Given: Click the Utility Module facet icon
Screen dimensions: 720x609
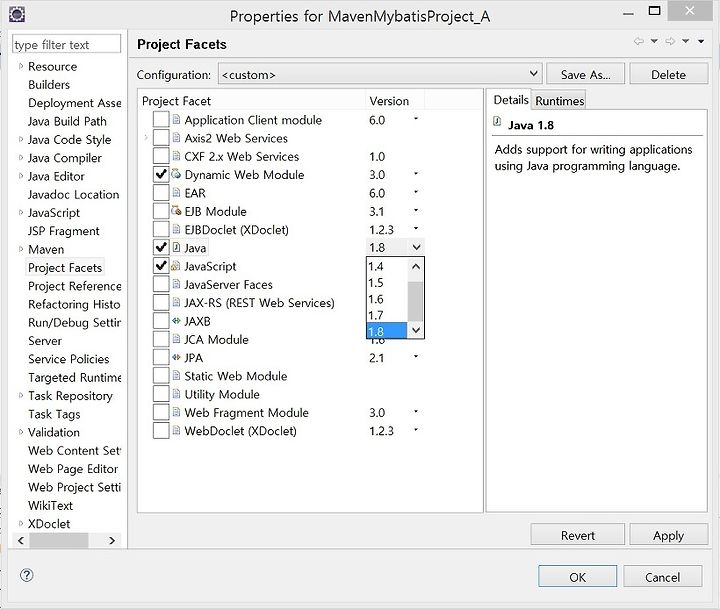Looking at the screenshot, I should pos(176,394).
